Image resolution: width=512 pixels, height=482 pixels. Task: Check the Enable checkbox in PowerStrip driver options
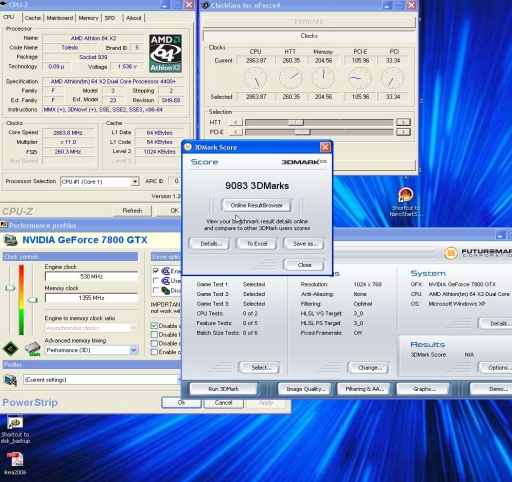pyautogui.click(x=154, y=352)
